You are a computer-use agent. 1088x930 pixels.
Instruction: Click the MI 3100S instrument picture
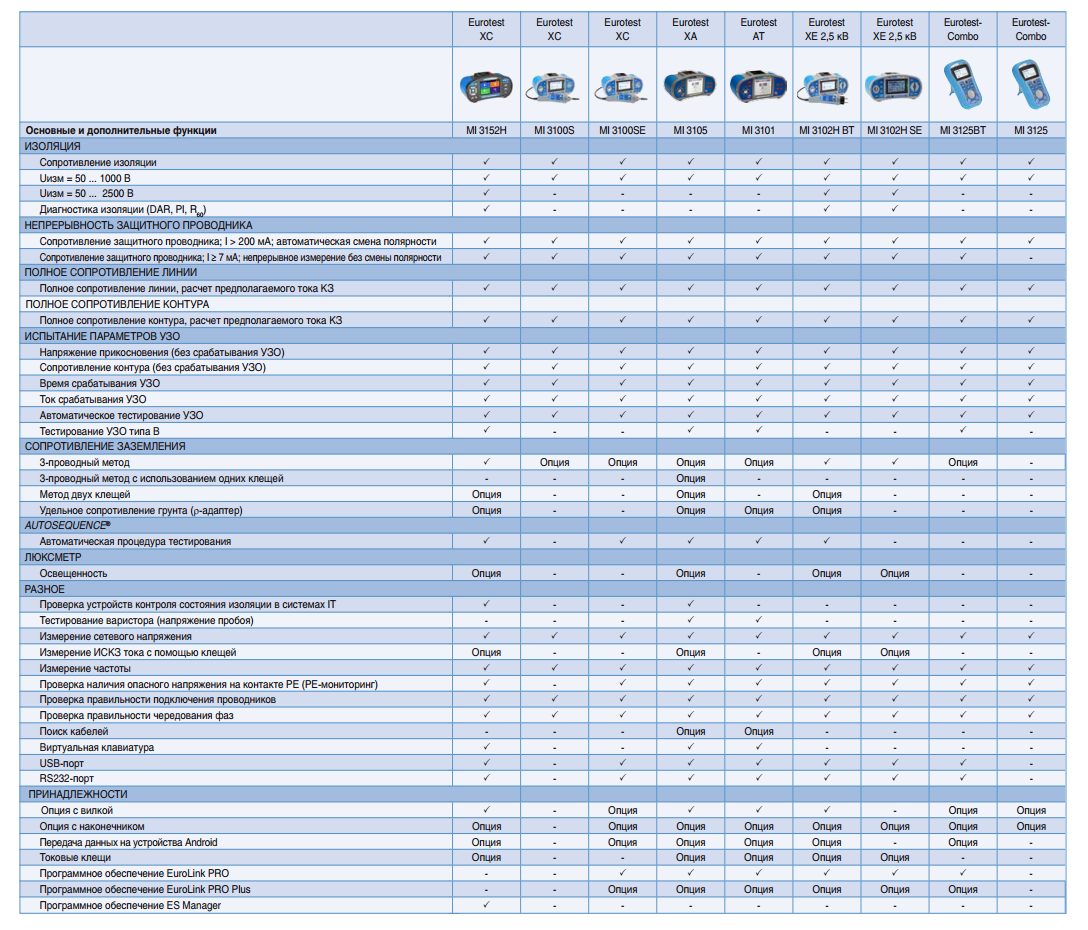click(x=552, y=88)
